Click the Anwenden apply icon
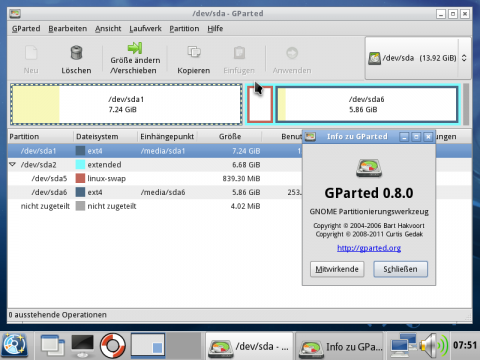Image resolution: width=480 pixels, height=360 pixels. click(x=292, y=53)
